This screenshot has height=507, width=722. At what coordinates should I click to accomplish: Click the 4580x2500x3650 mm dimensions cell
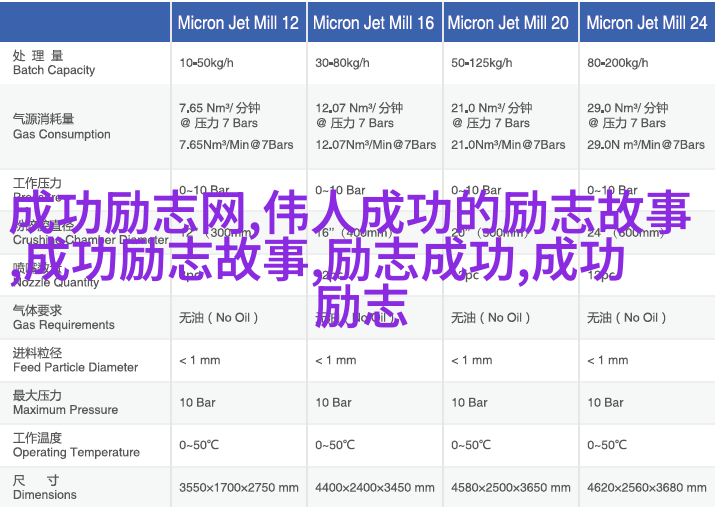pos(511,488)
